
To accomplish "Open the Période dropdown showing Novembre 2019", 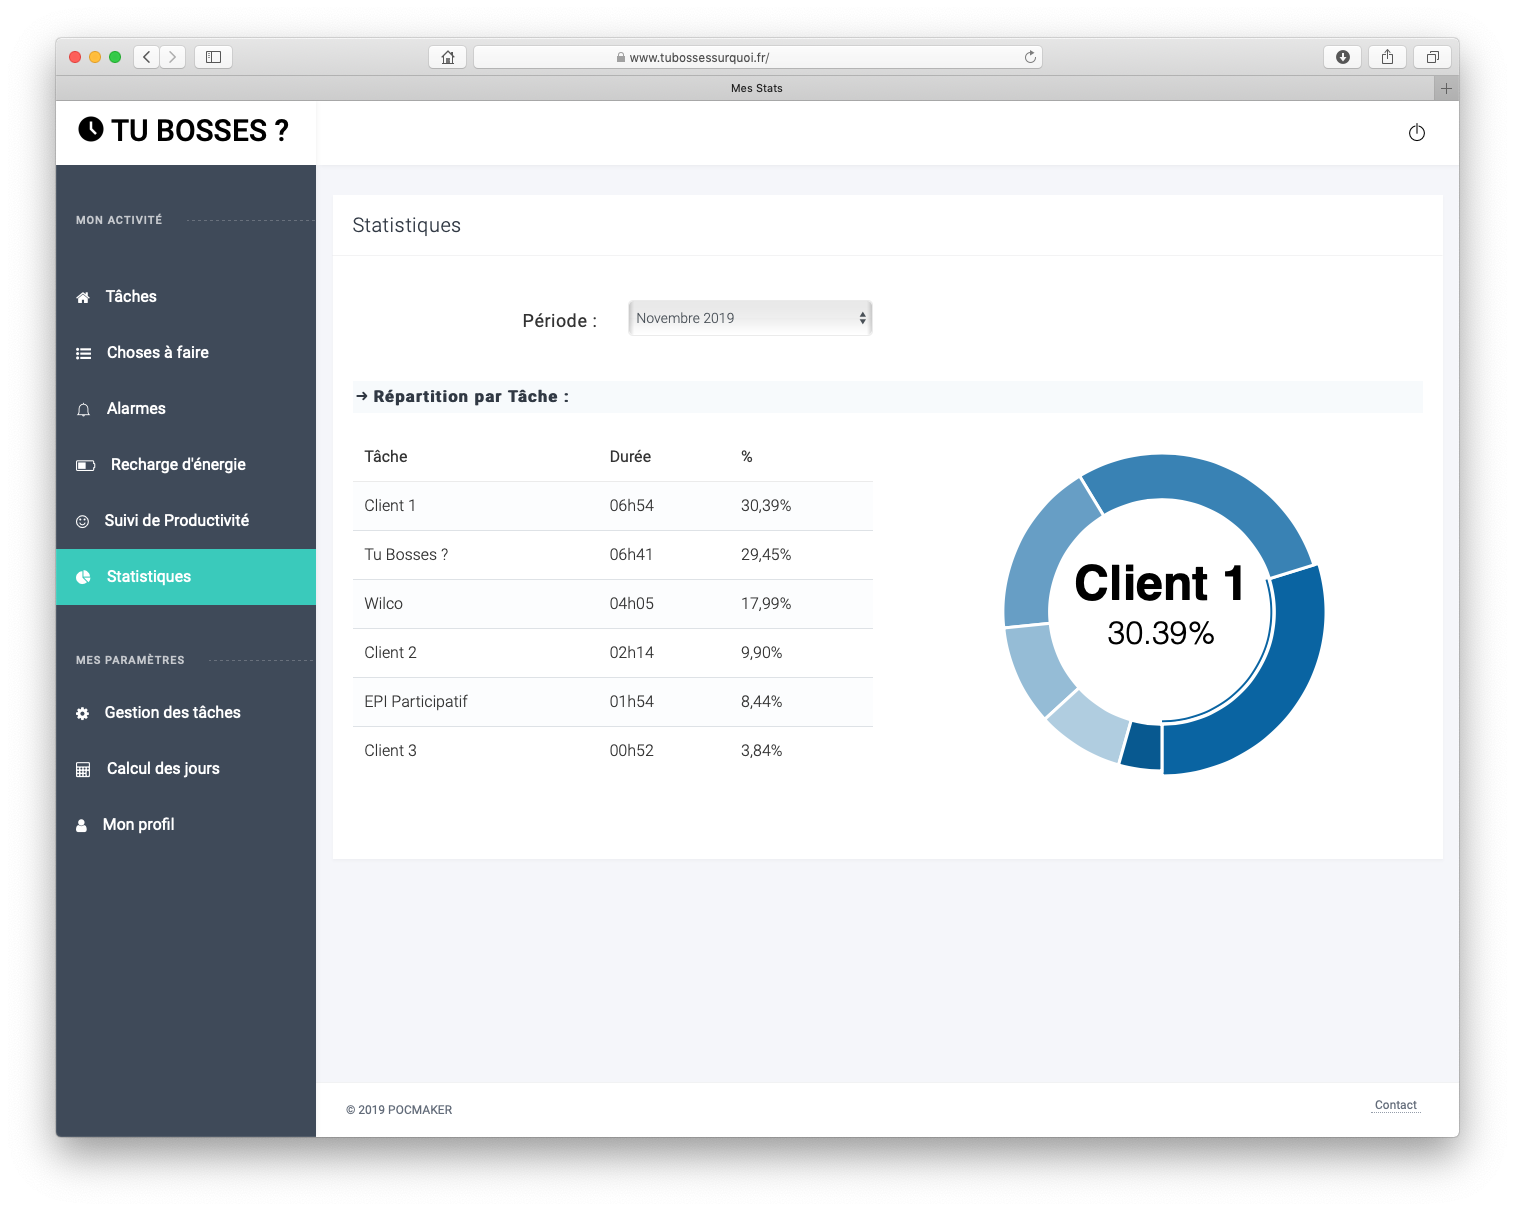I will click(750, 318).
